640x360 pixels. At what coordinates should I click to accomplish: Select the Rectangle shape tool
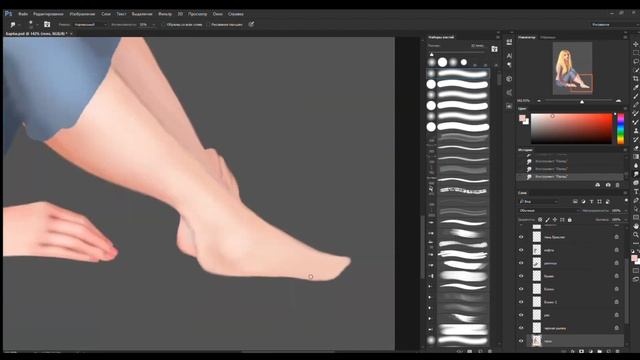(636, 218)
